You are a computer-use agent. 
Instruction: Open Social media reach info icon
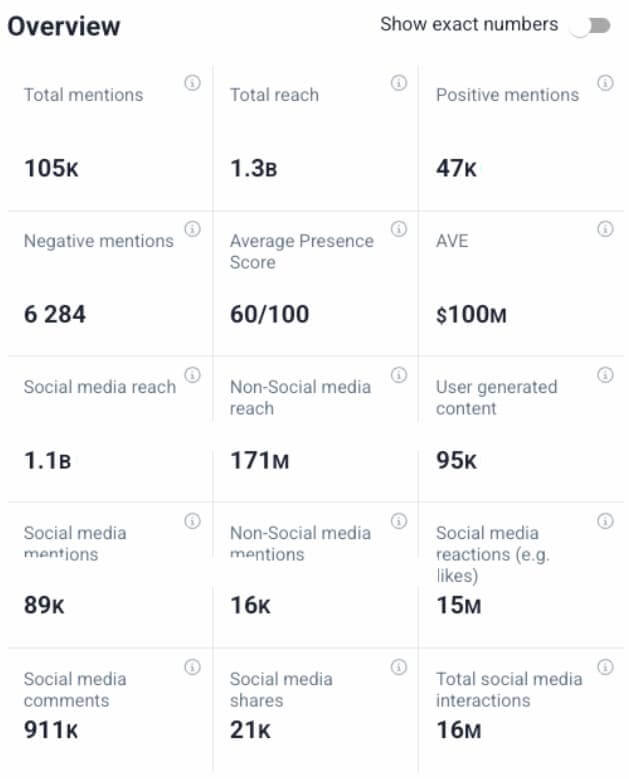192,375
